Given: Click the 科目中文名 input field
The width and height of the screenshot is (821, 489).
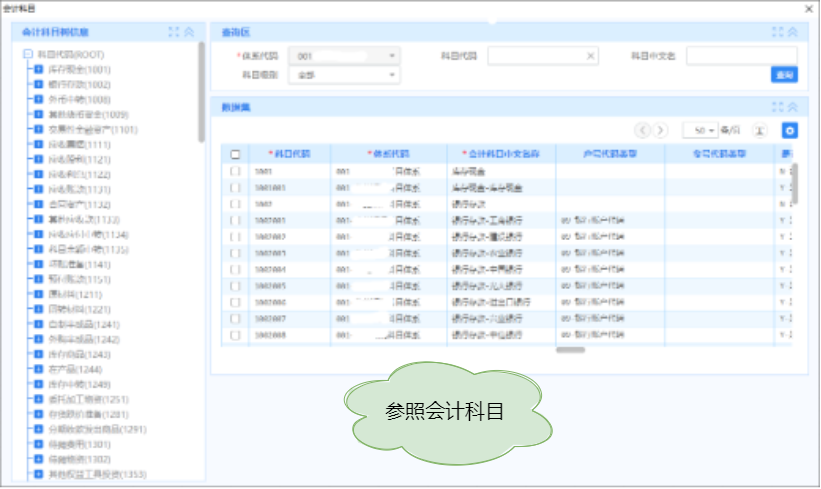Looking at the screenshot, I should click(x=741, y=56).
